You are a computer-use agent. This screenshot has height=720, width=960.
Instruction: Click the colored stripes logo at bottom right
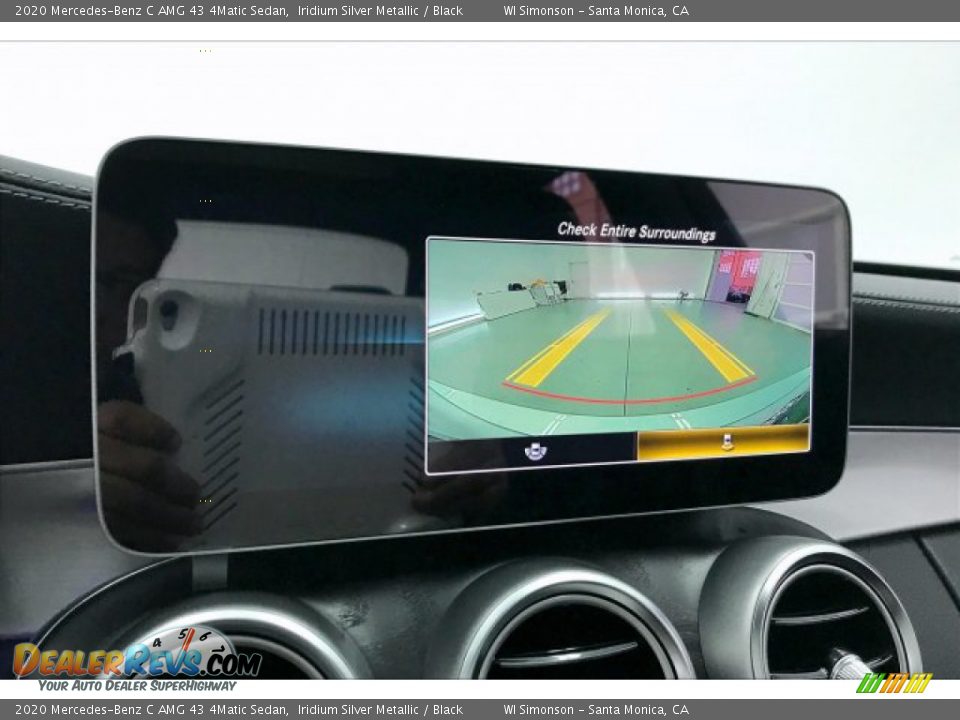pyautogui.click(x=894, y=683)
